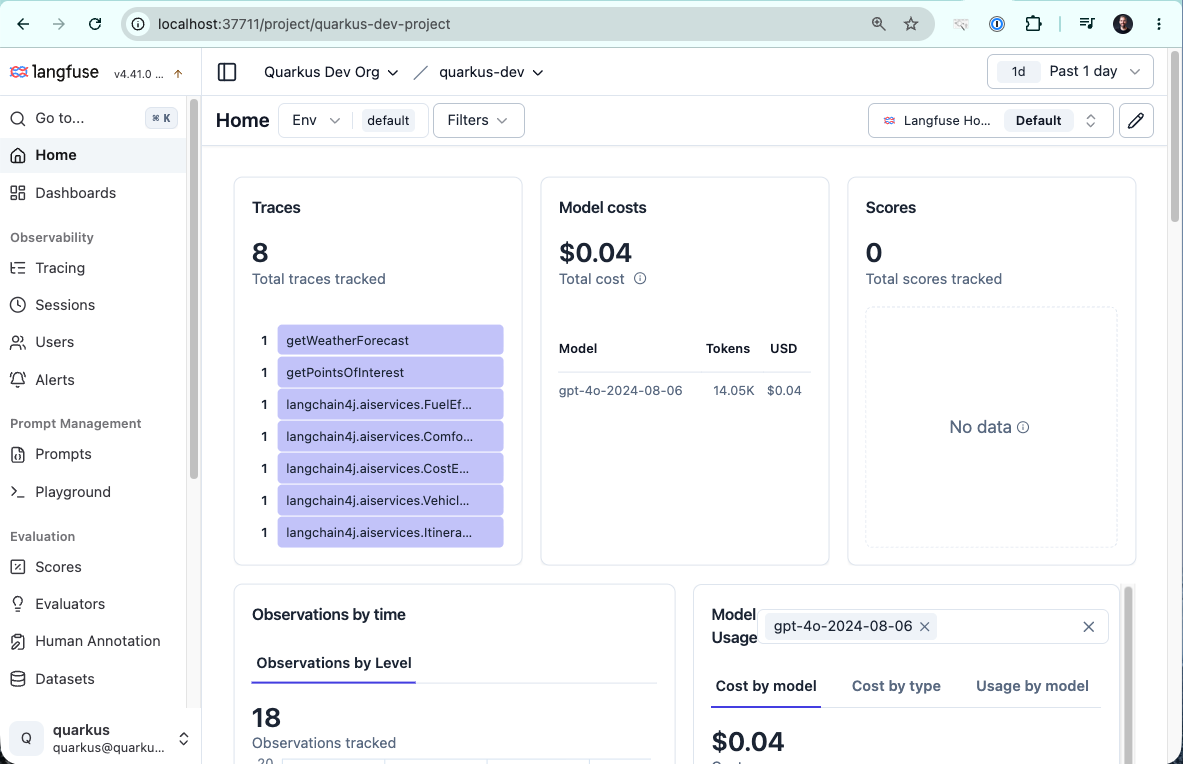The width and height of the screenshot is (1183, 764).
Task: Open the Go to search box
Action: [94, 118]
